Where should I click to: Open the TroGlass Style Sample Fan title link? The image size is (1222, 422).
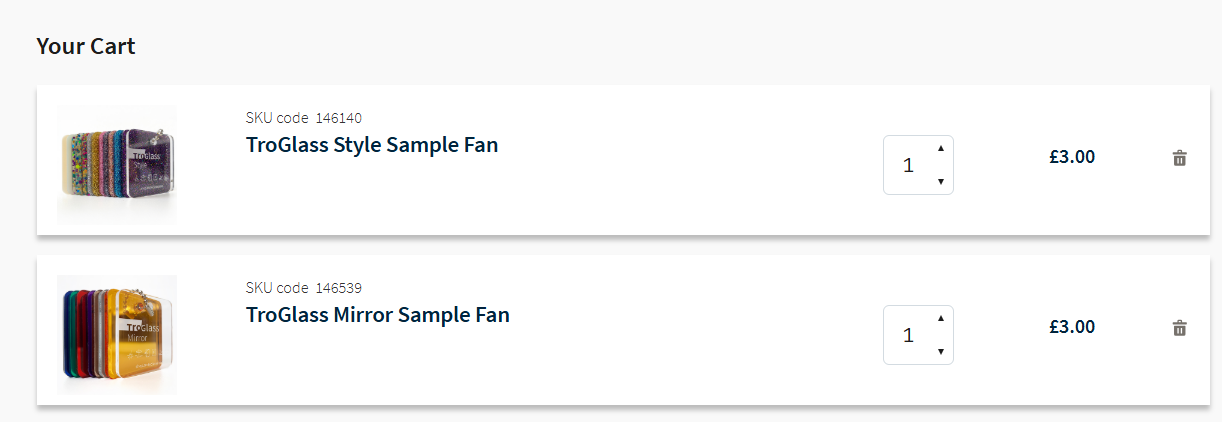pos(372,145)
